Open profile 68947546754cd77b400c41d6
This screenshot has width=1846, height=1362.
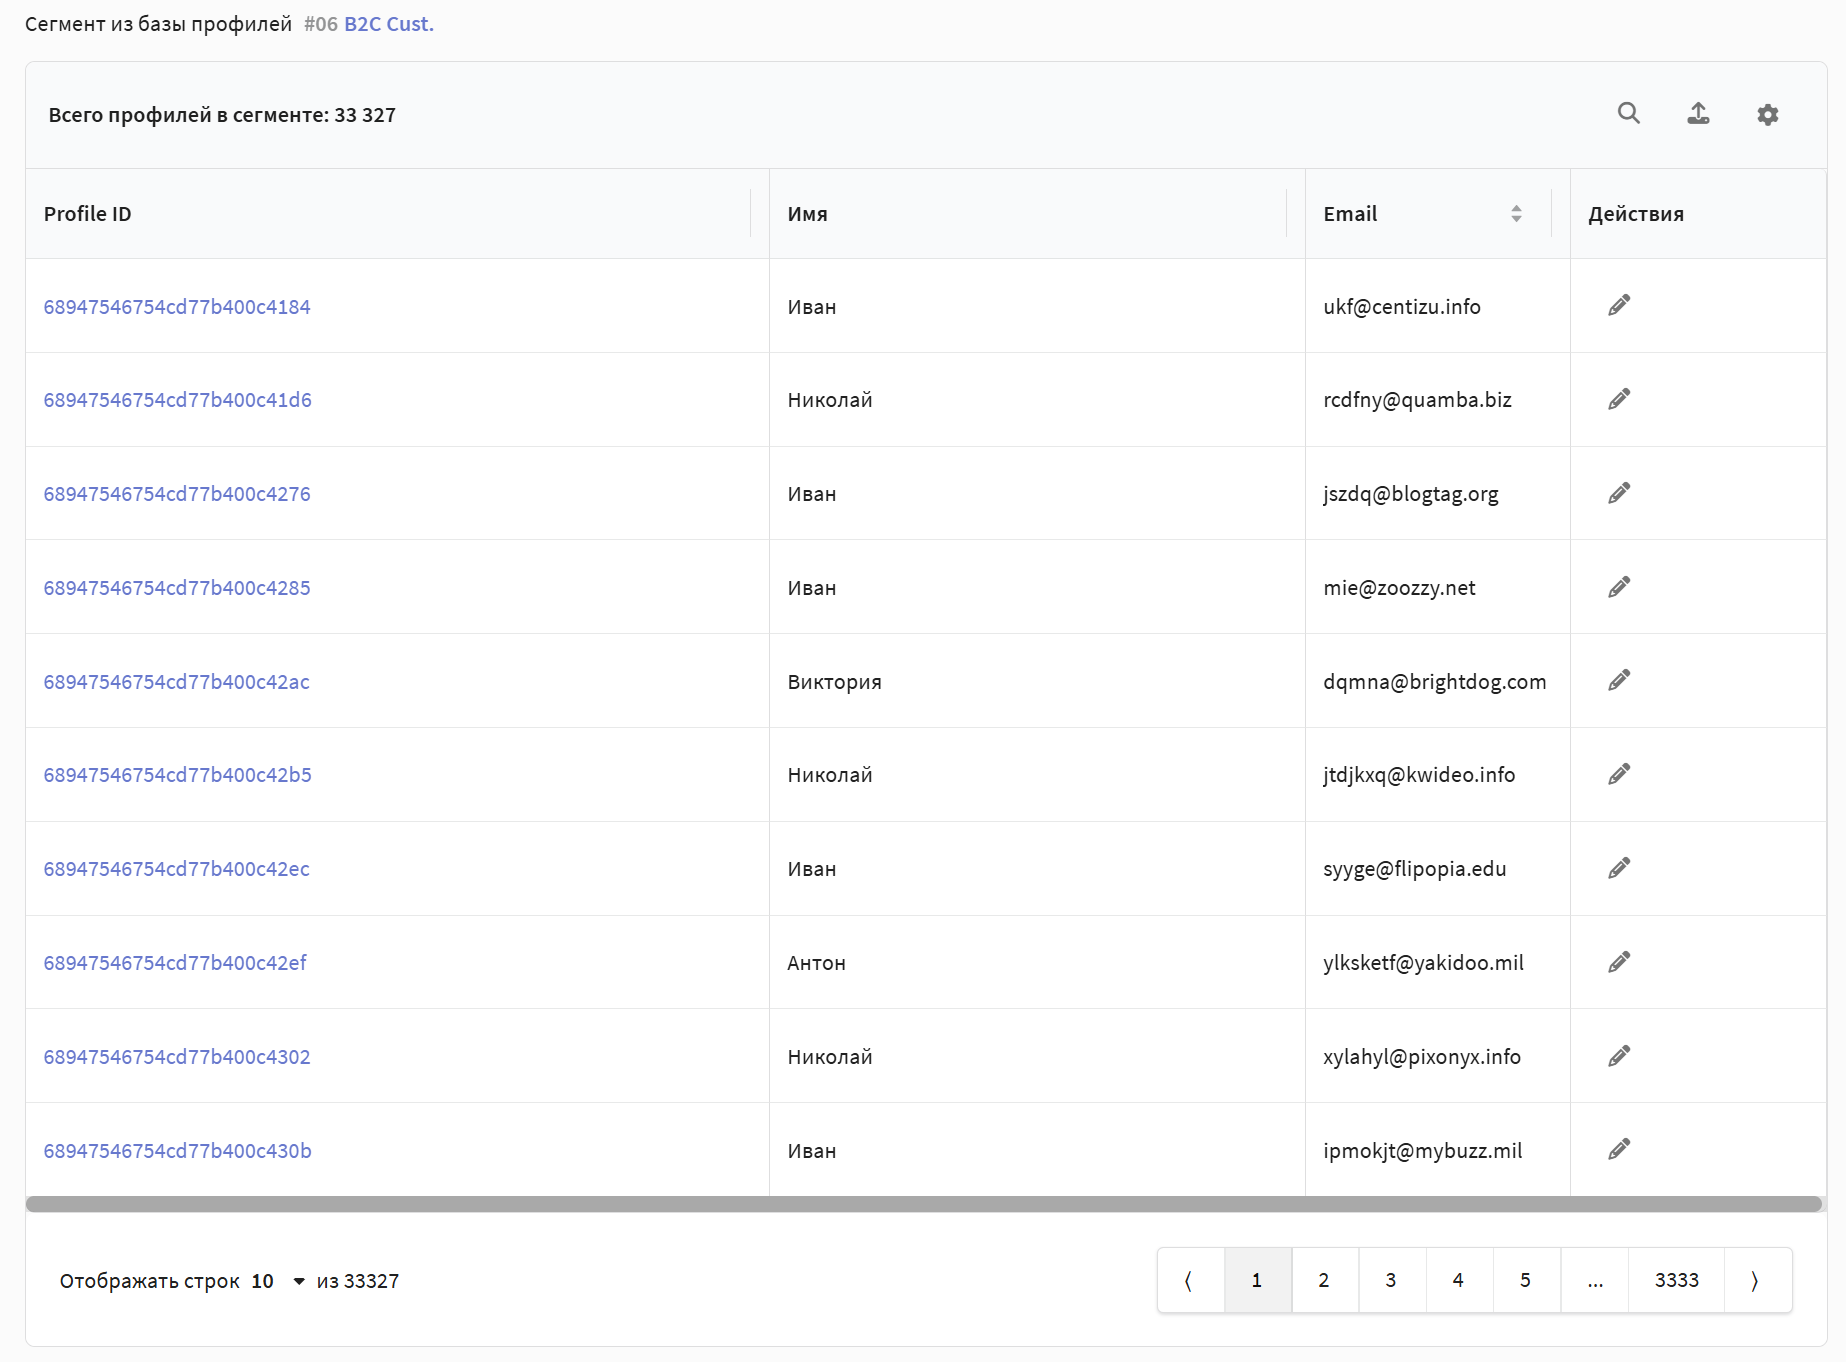pos(178,400)
